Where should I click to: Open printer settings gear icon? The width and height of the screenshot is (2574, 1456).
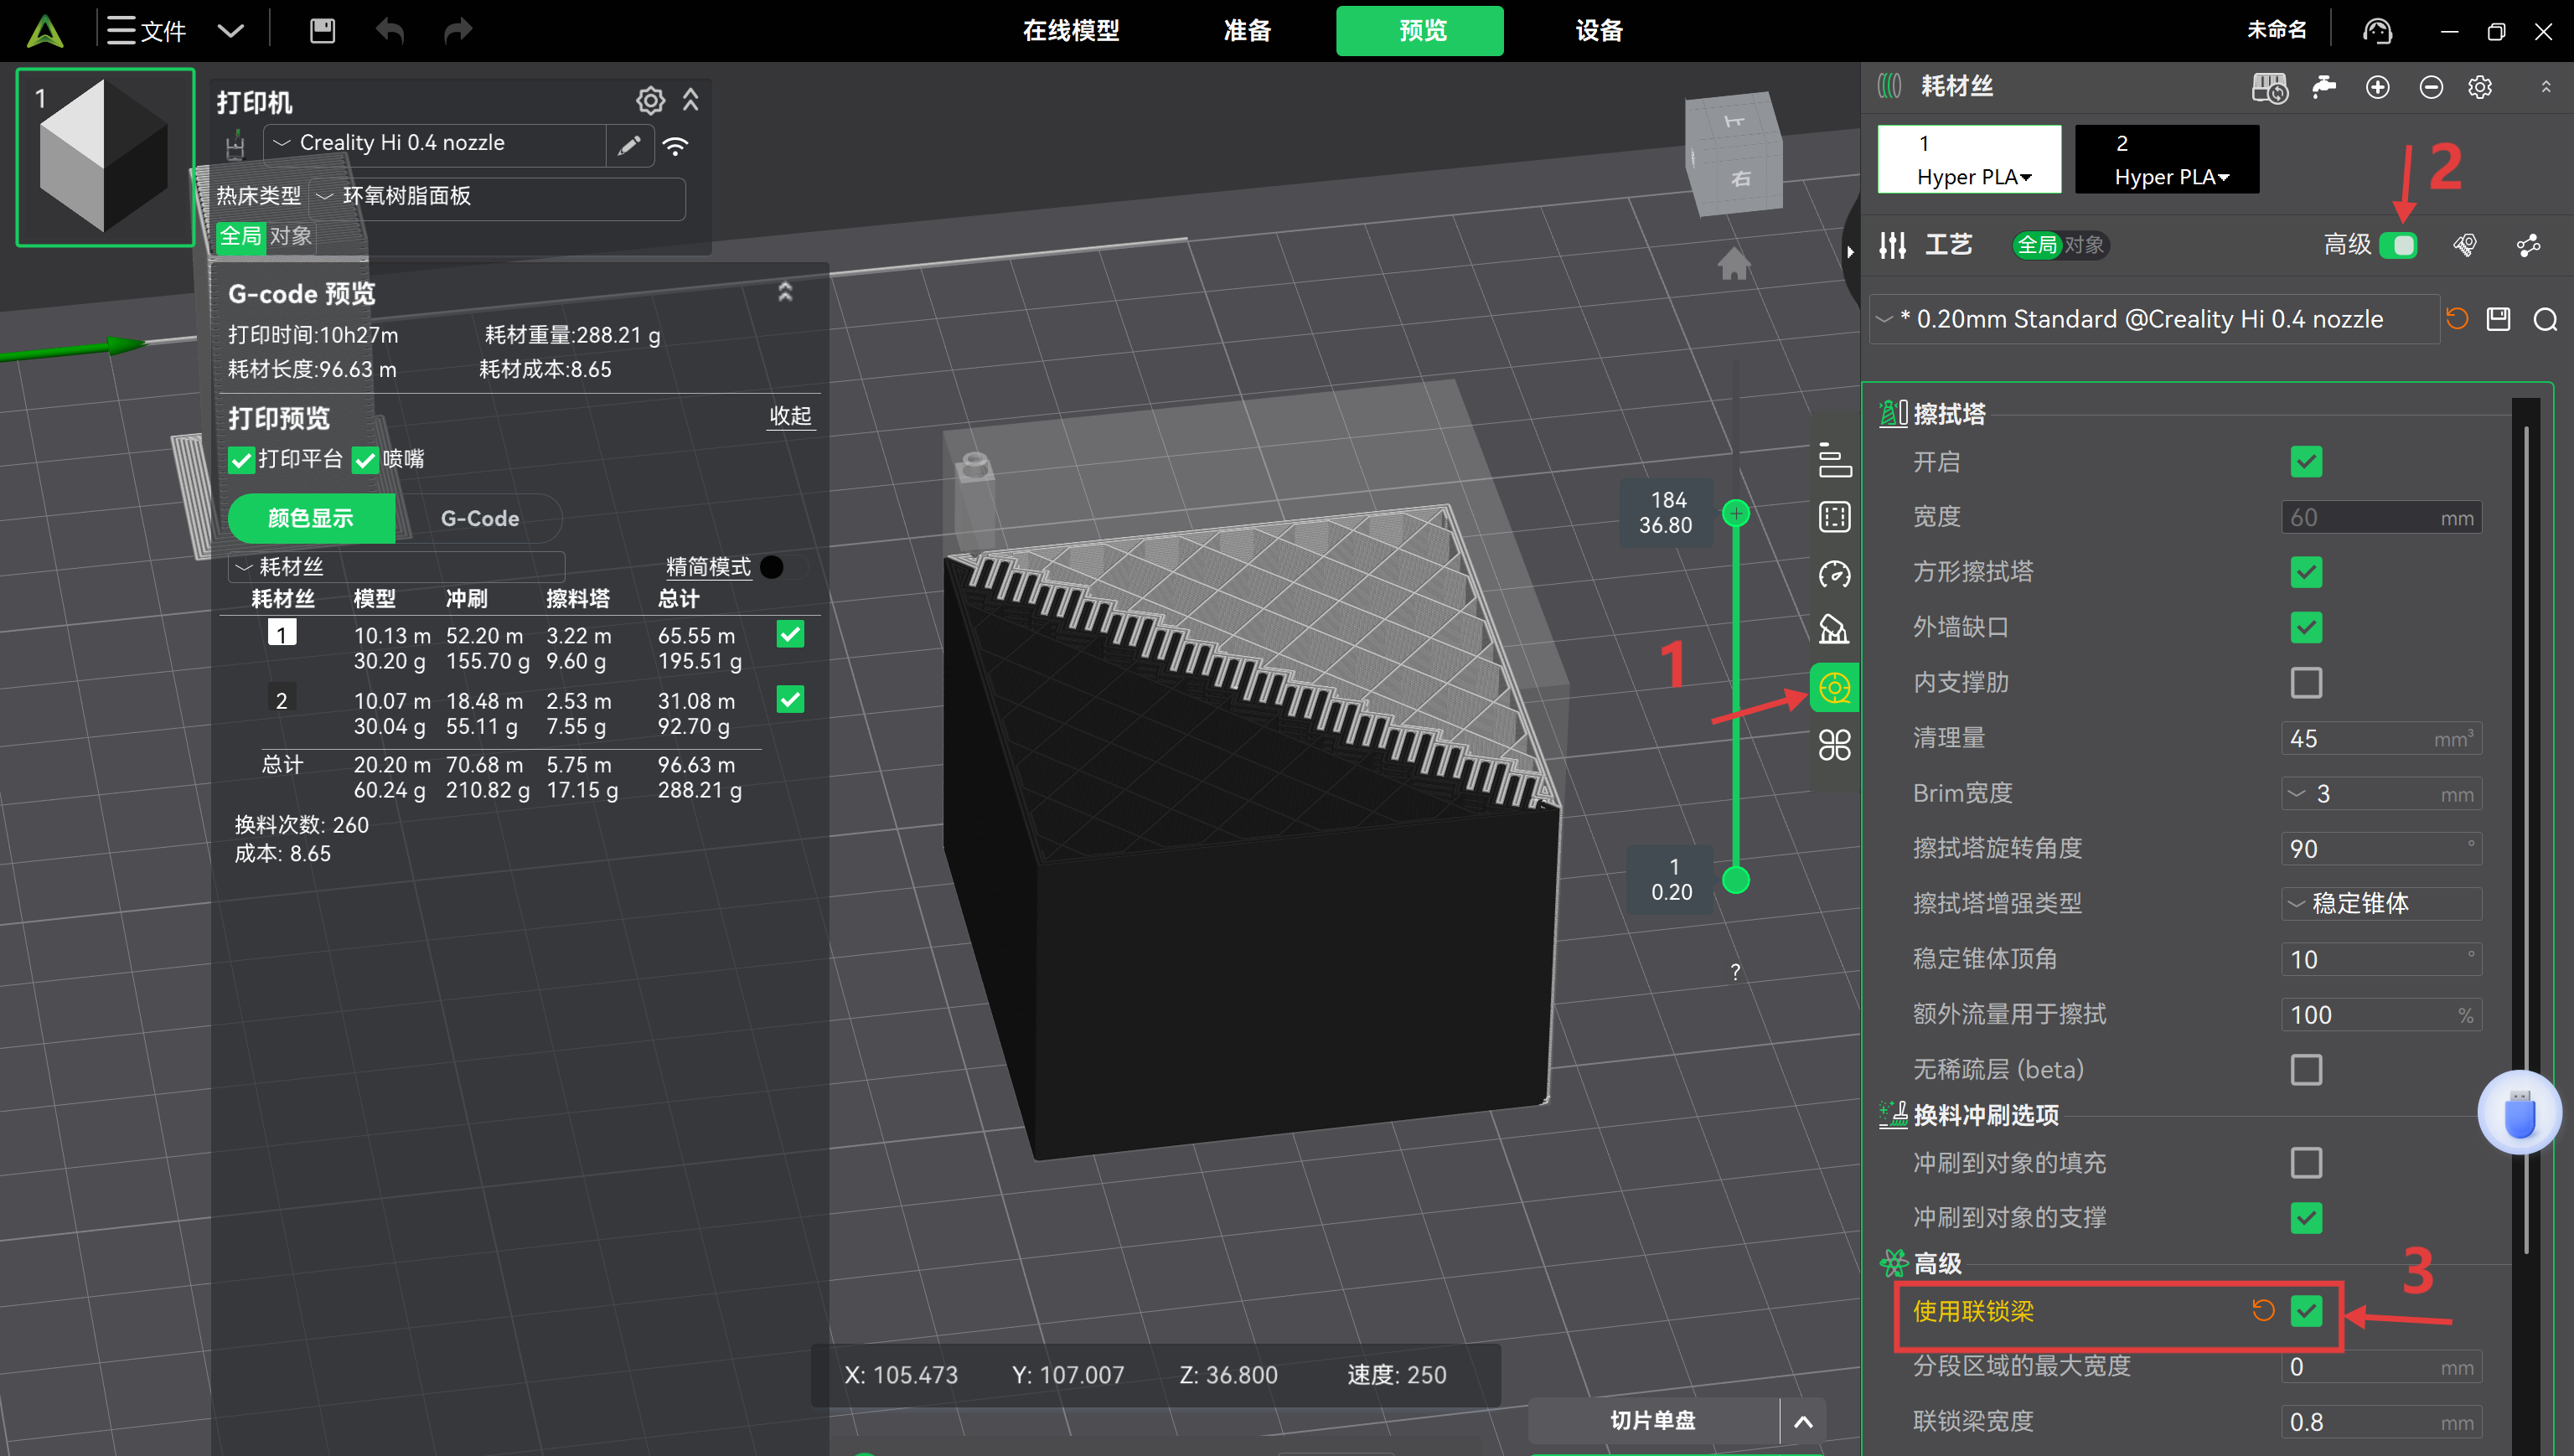pyautogui.click(x=650, y=101)
